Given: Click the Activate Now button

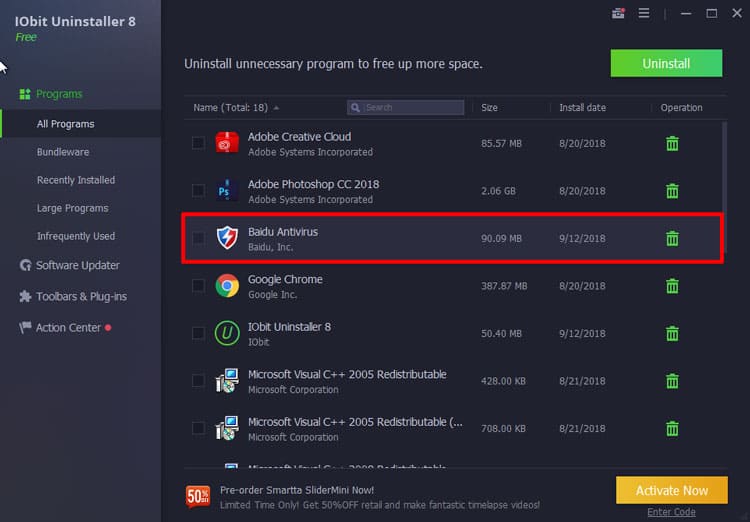Looking at the screenshot, I should 672,490.
